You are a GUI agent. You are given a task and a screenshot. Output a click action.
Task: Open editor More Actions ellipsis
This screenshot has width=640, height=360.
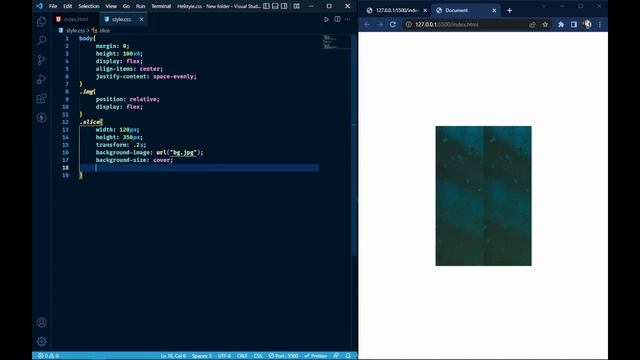pos(347,19)
